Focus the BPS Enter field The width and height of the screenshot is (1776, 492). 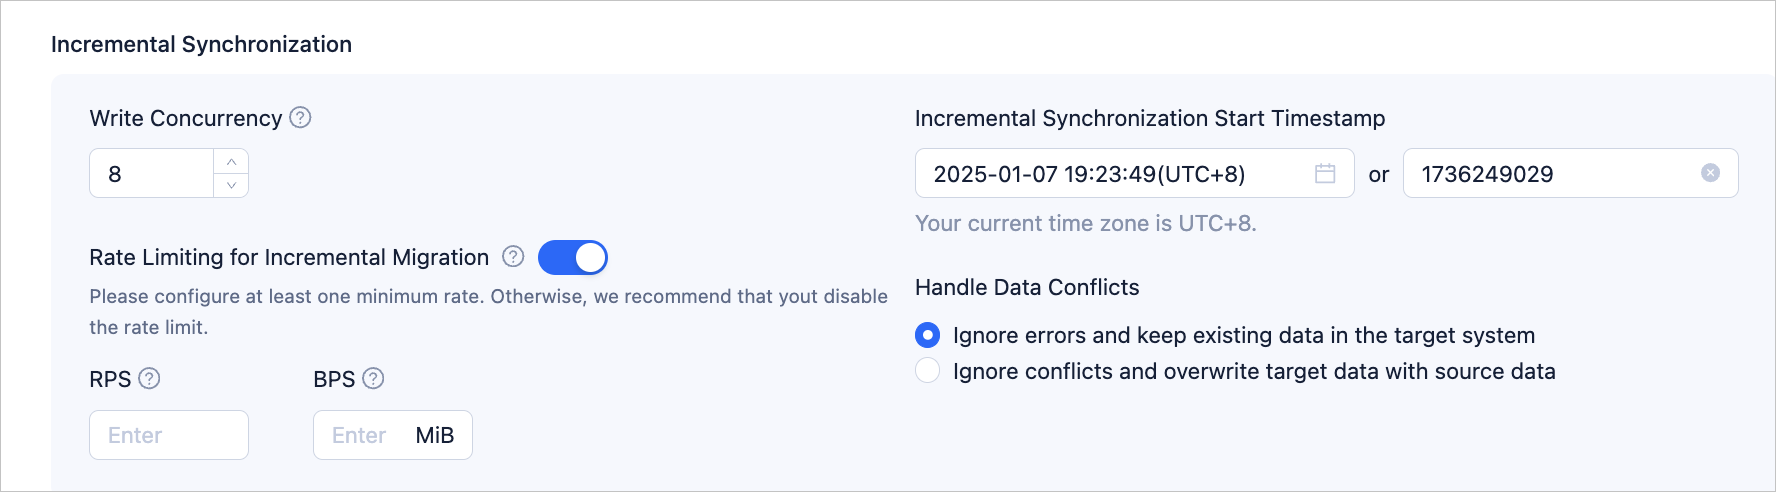click(358, 435)
